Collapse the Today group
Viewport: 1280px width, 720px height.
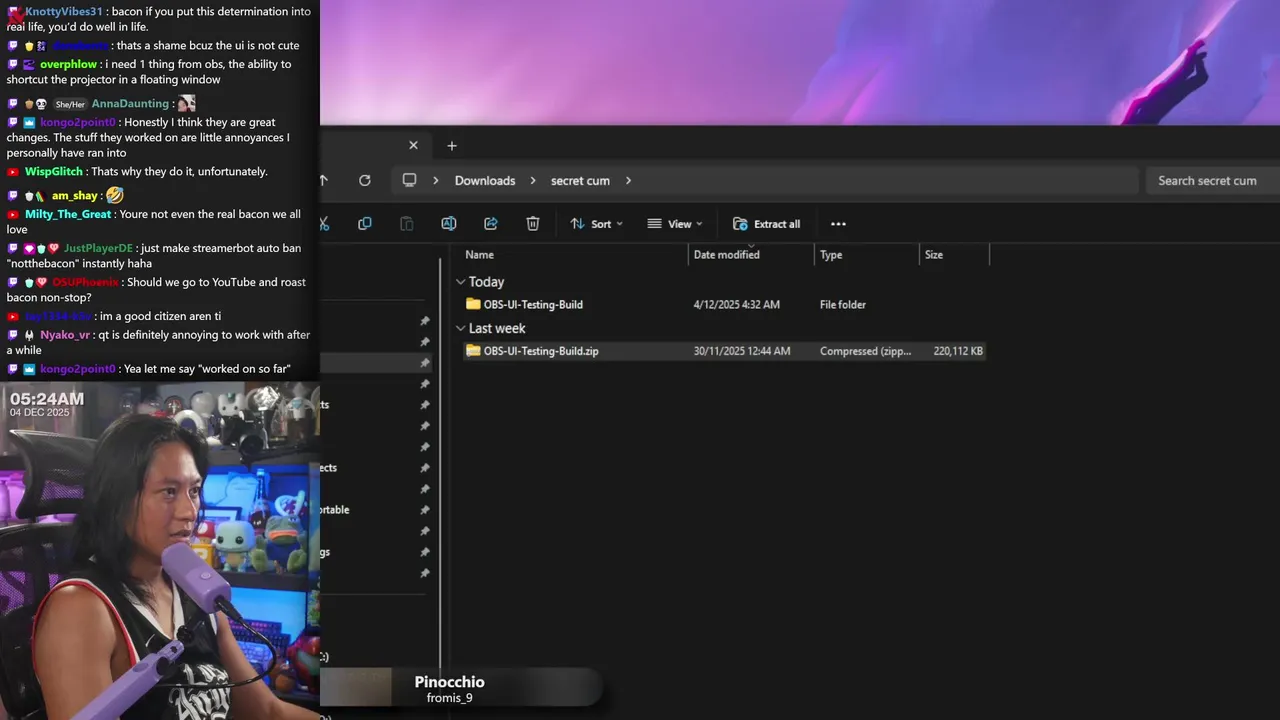click(461, 282)
